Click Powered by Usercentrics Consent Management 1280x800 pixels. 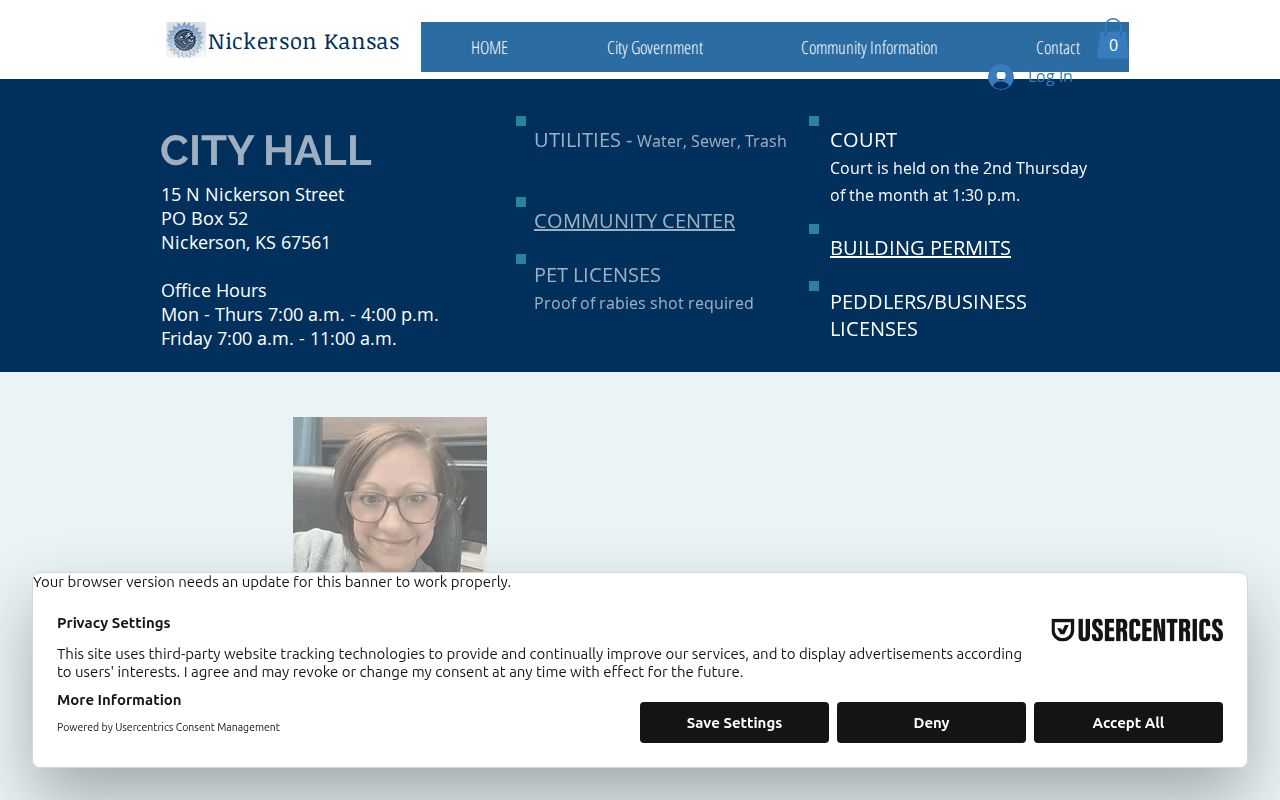[x=168, y=727]
